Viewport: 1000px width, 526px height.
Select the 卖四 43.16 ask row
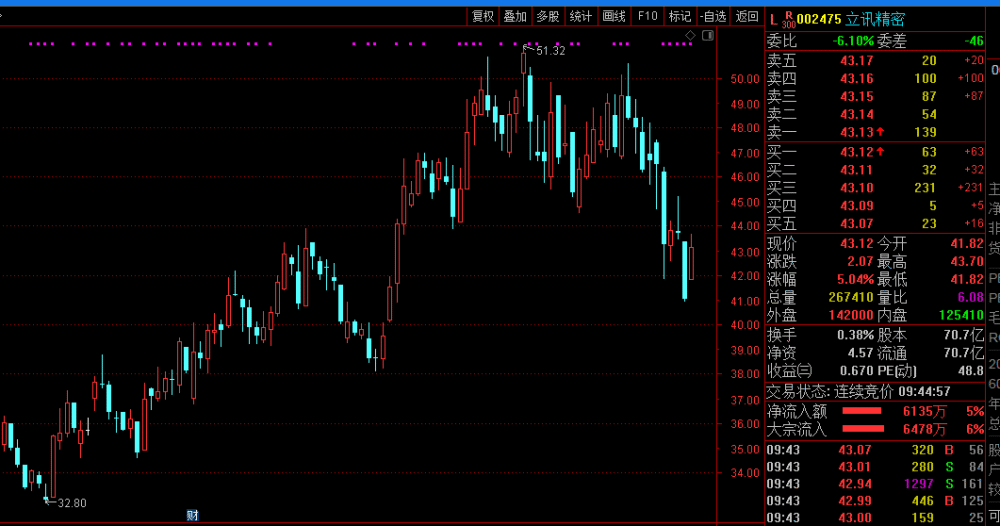pyautogui.click(x=875, y=78)
